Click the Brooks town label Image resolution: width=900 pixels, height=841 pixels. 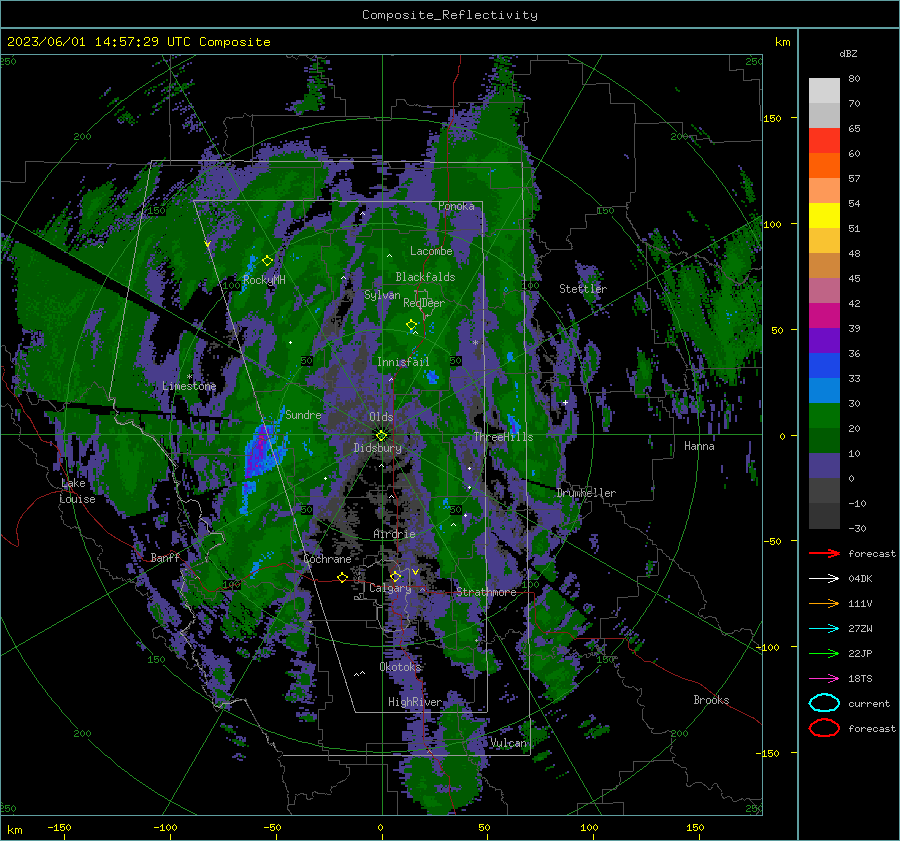[x=711, y=700]
